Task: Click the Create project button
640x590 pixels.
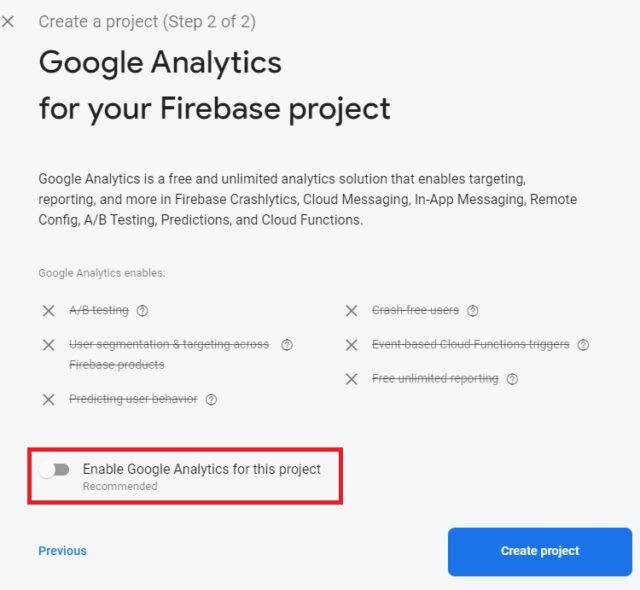Action: [x=539, y=551]
